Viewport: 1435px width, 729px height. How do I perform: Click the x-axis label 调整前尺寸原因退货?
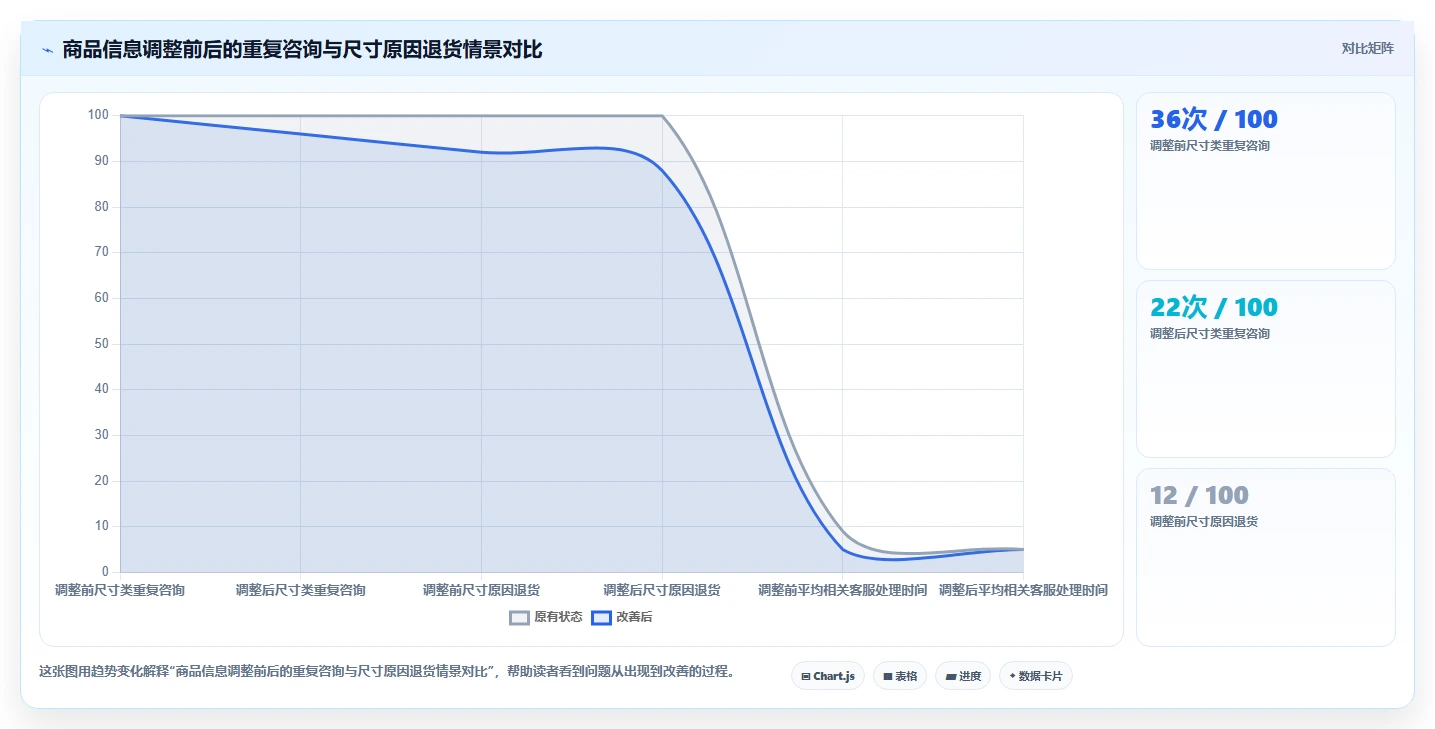pyautogui.click(x=481, y=590)
